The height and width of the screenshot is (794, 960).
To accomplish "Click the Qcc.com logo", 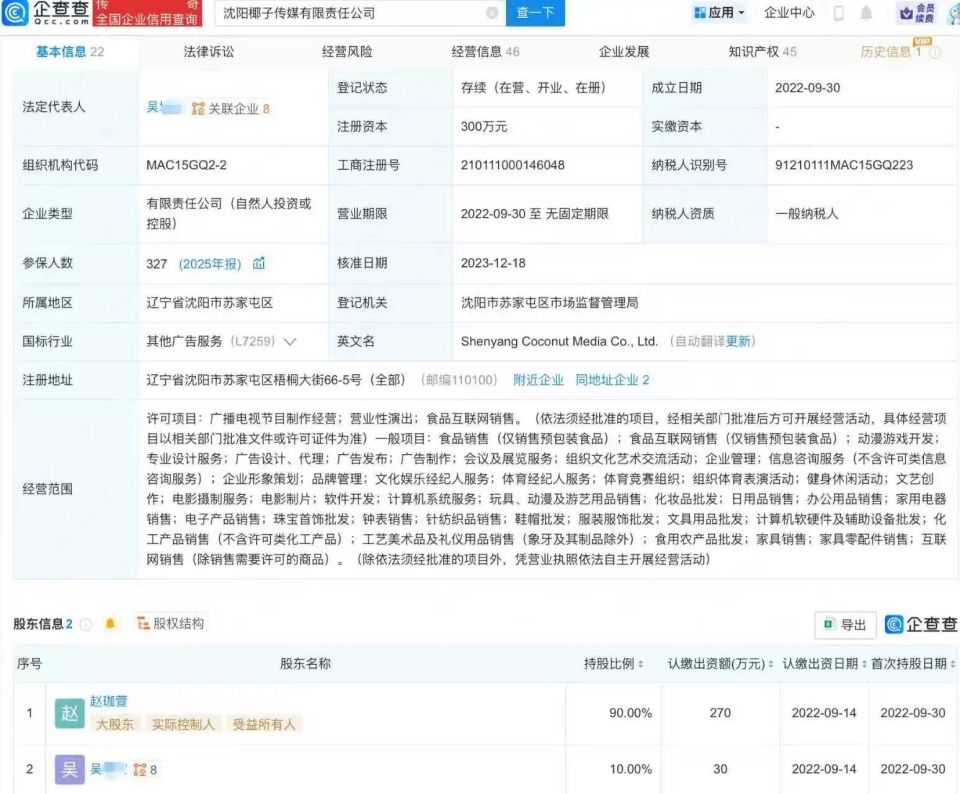I will (x=47, y=13).
